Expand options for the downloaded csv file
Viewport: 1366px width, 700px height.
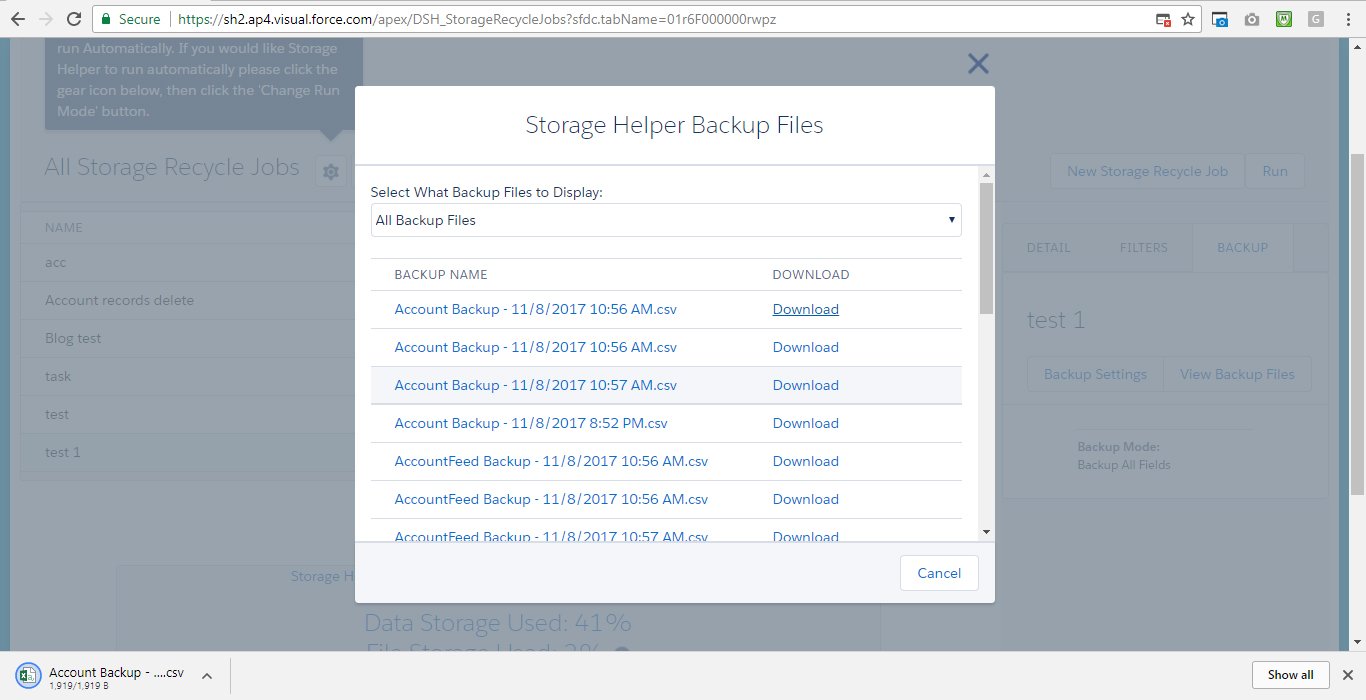tap(207, 675)
